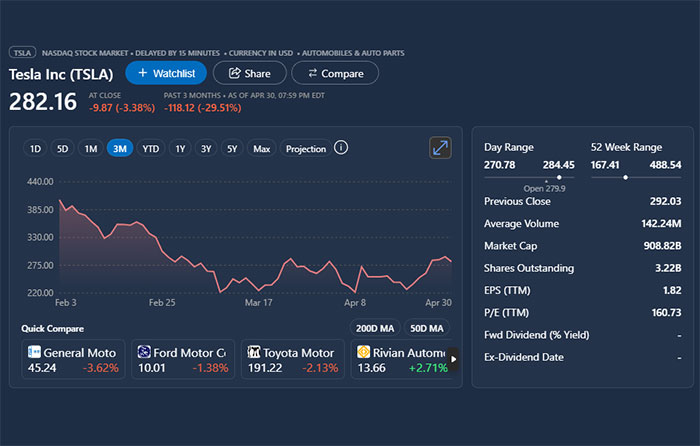Viewport: 700px width, 446px height.
Task: Click the General Motors logo icon
Action: pos(34,352)
